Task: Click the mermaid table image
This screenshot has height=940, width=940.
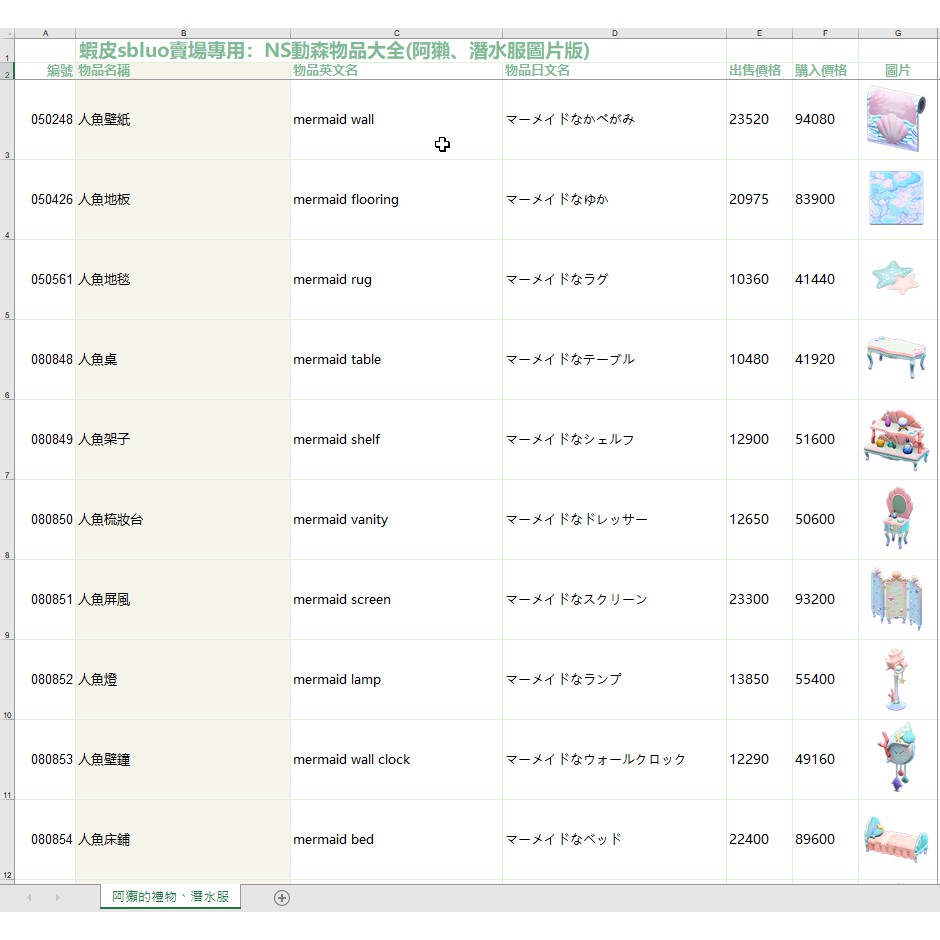Action: tap(897, 356)
